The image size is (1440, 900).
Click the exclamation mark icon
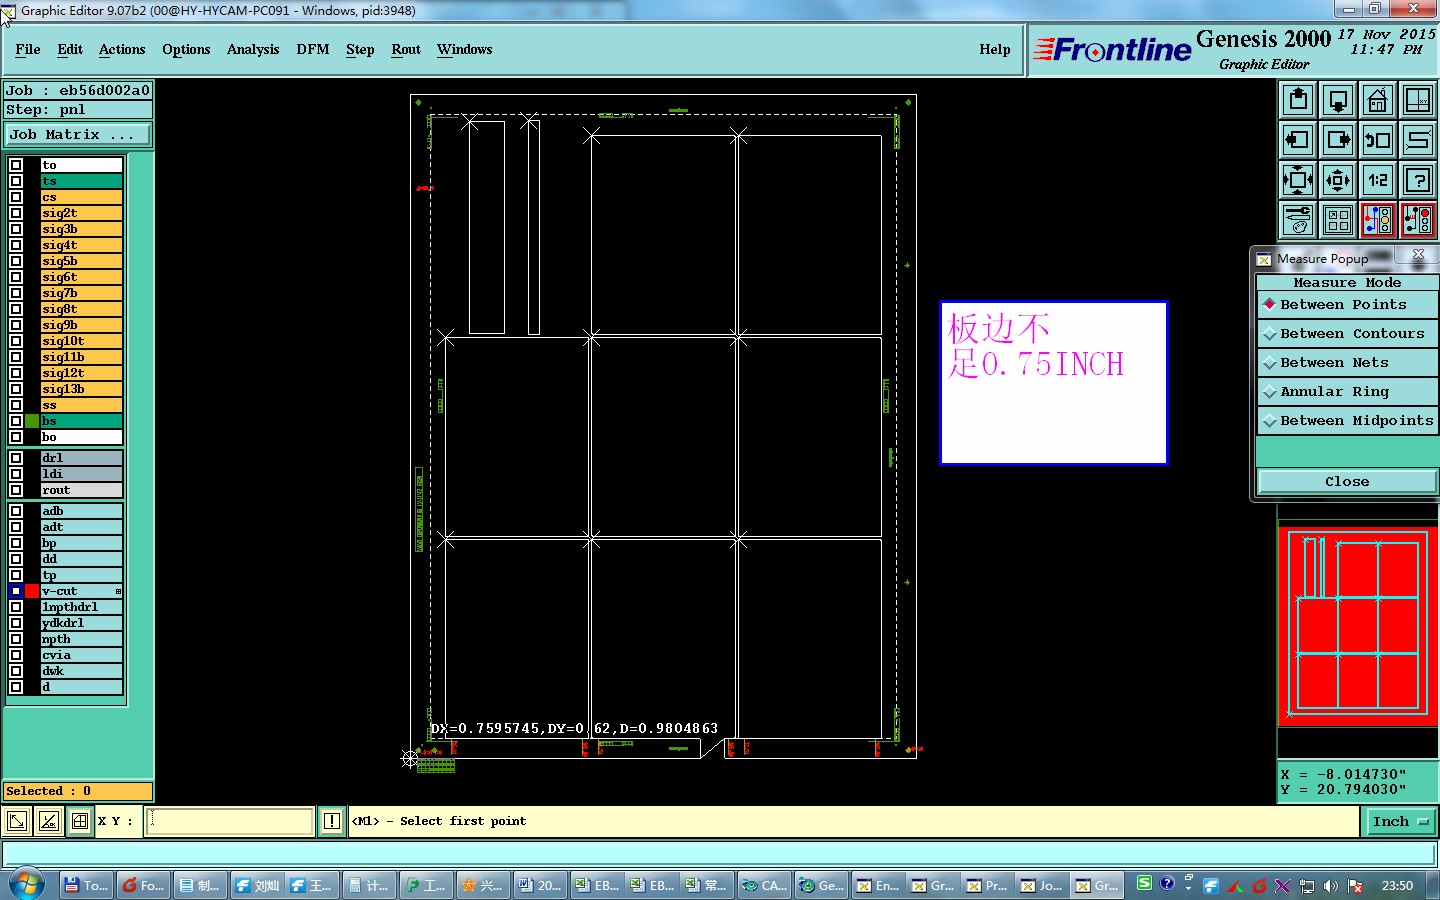[x=332, y=822]
